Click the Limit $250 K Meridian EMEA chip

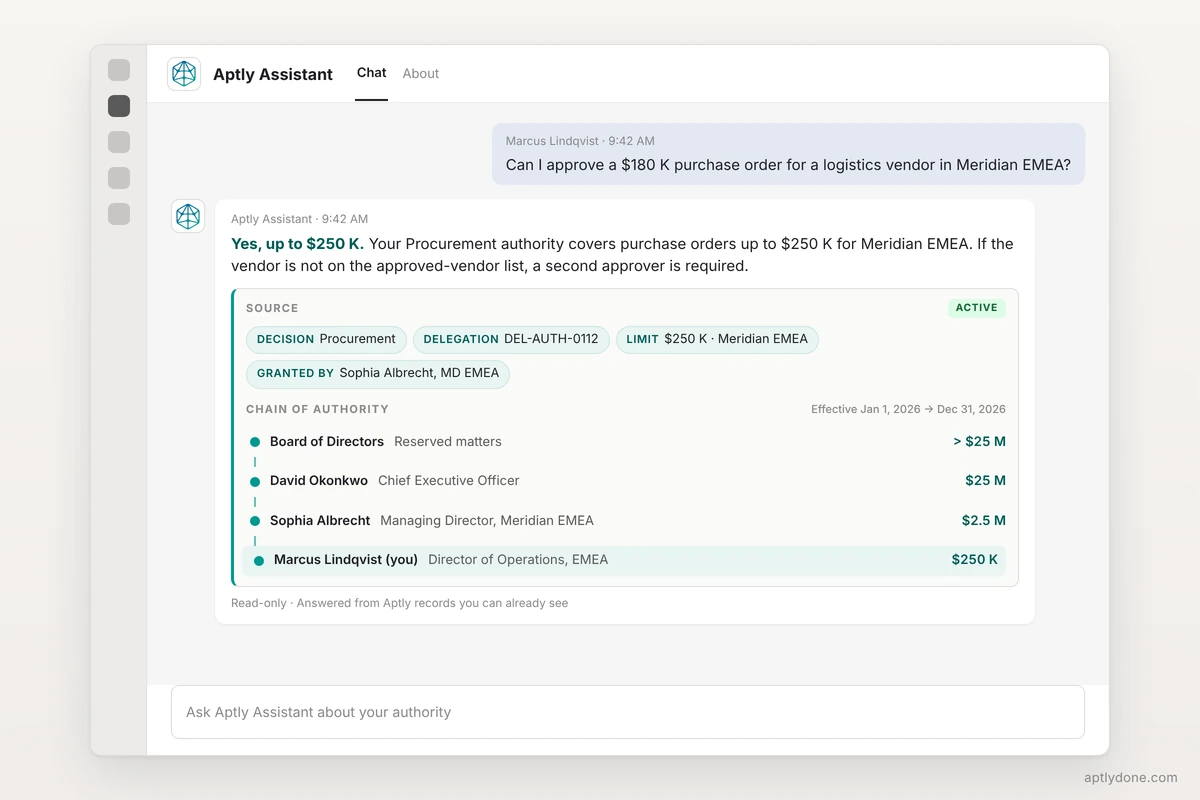click(717, 339)
